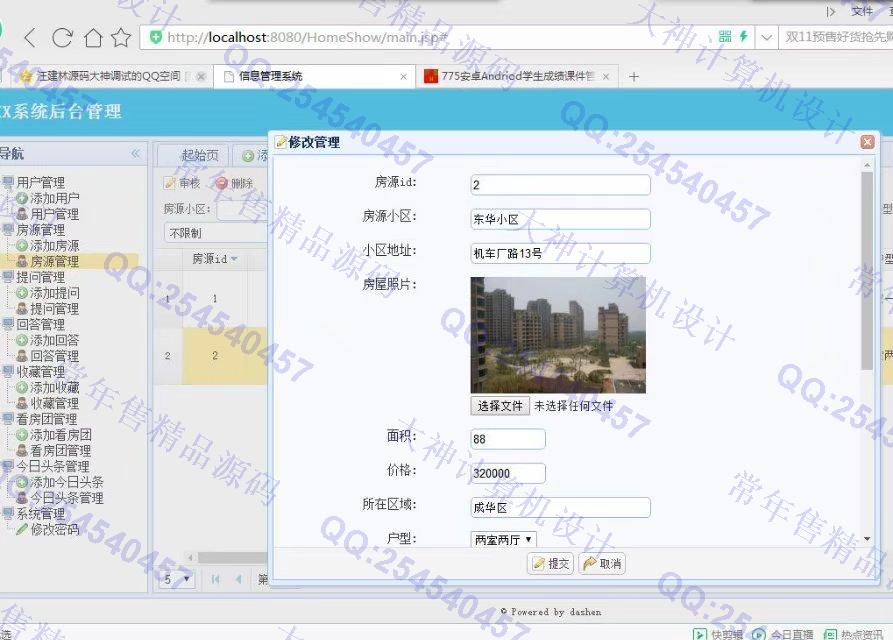
Task: Click the 选择文件 file button
Action: [x=500, y=405]
